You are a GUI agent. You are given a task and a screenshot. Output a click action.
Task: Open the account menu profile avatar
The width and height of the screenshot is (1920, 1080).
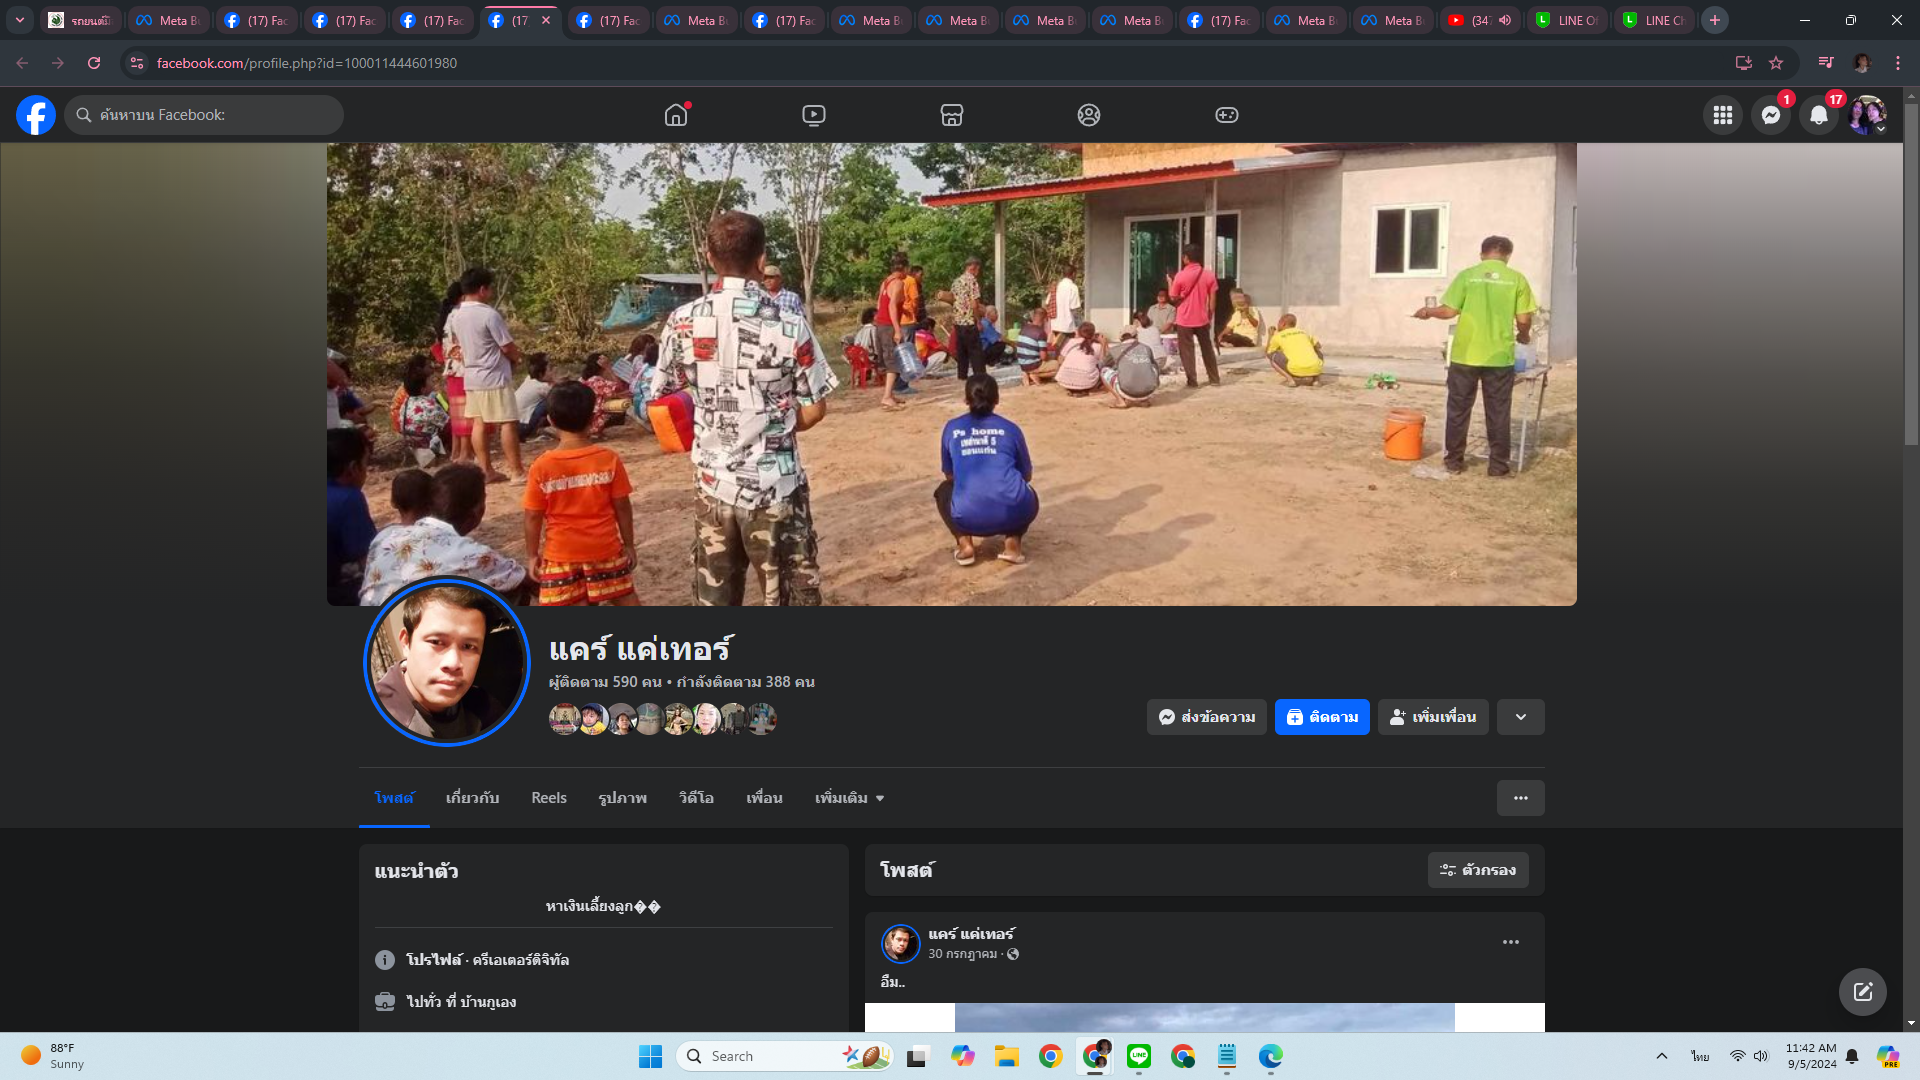pyautogui.click(x=1866, y=115)
